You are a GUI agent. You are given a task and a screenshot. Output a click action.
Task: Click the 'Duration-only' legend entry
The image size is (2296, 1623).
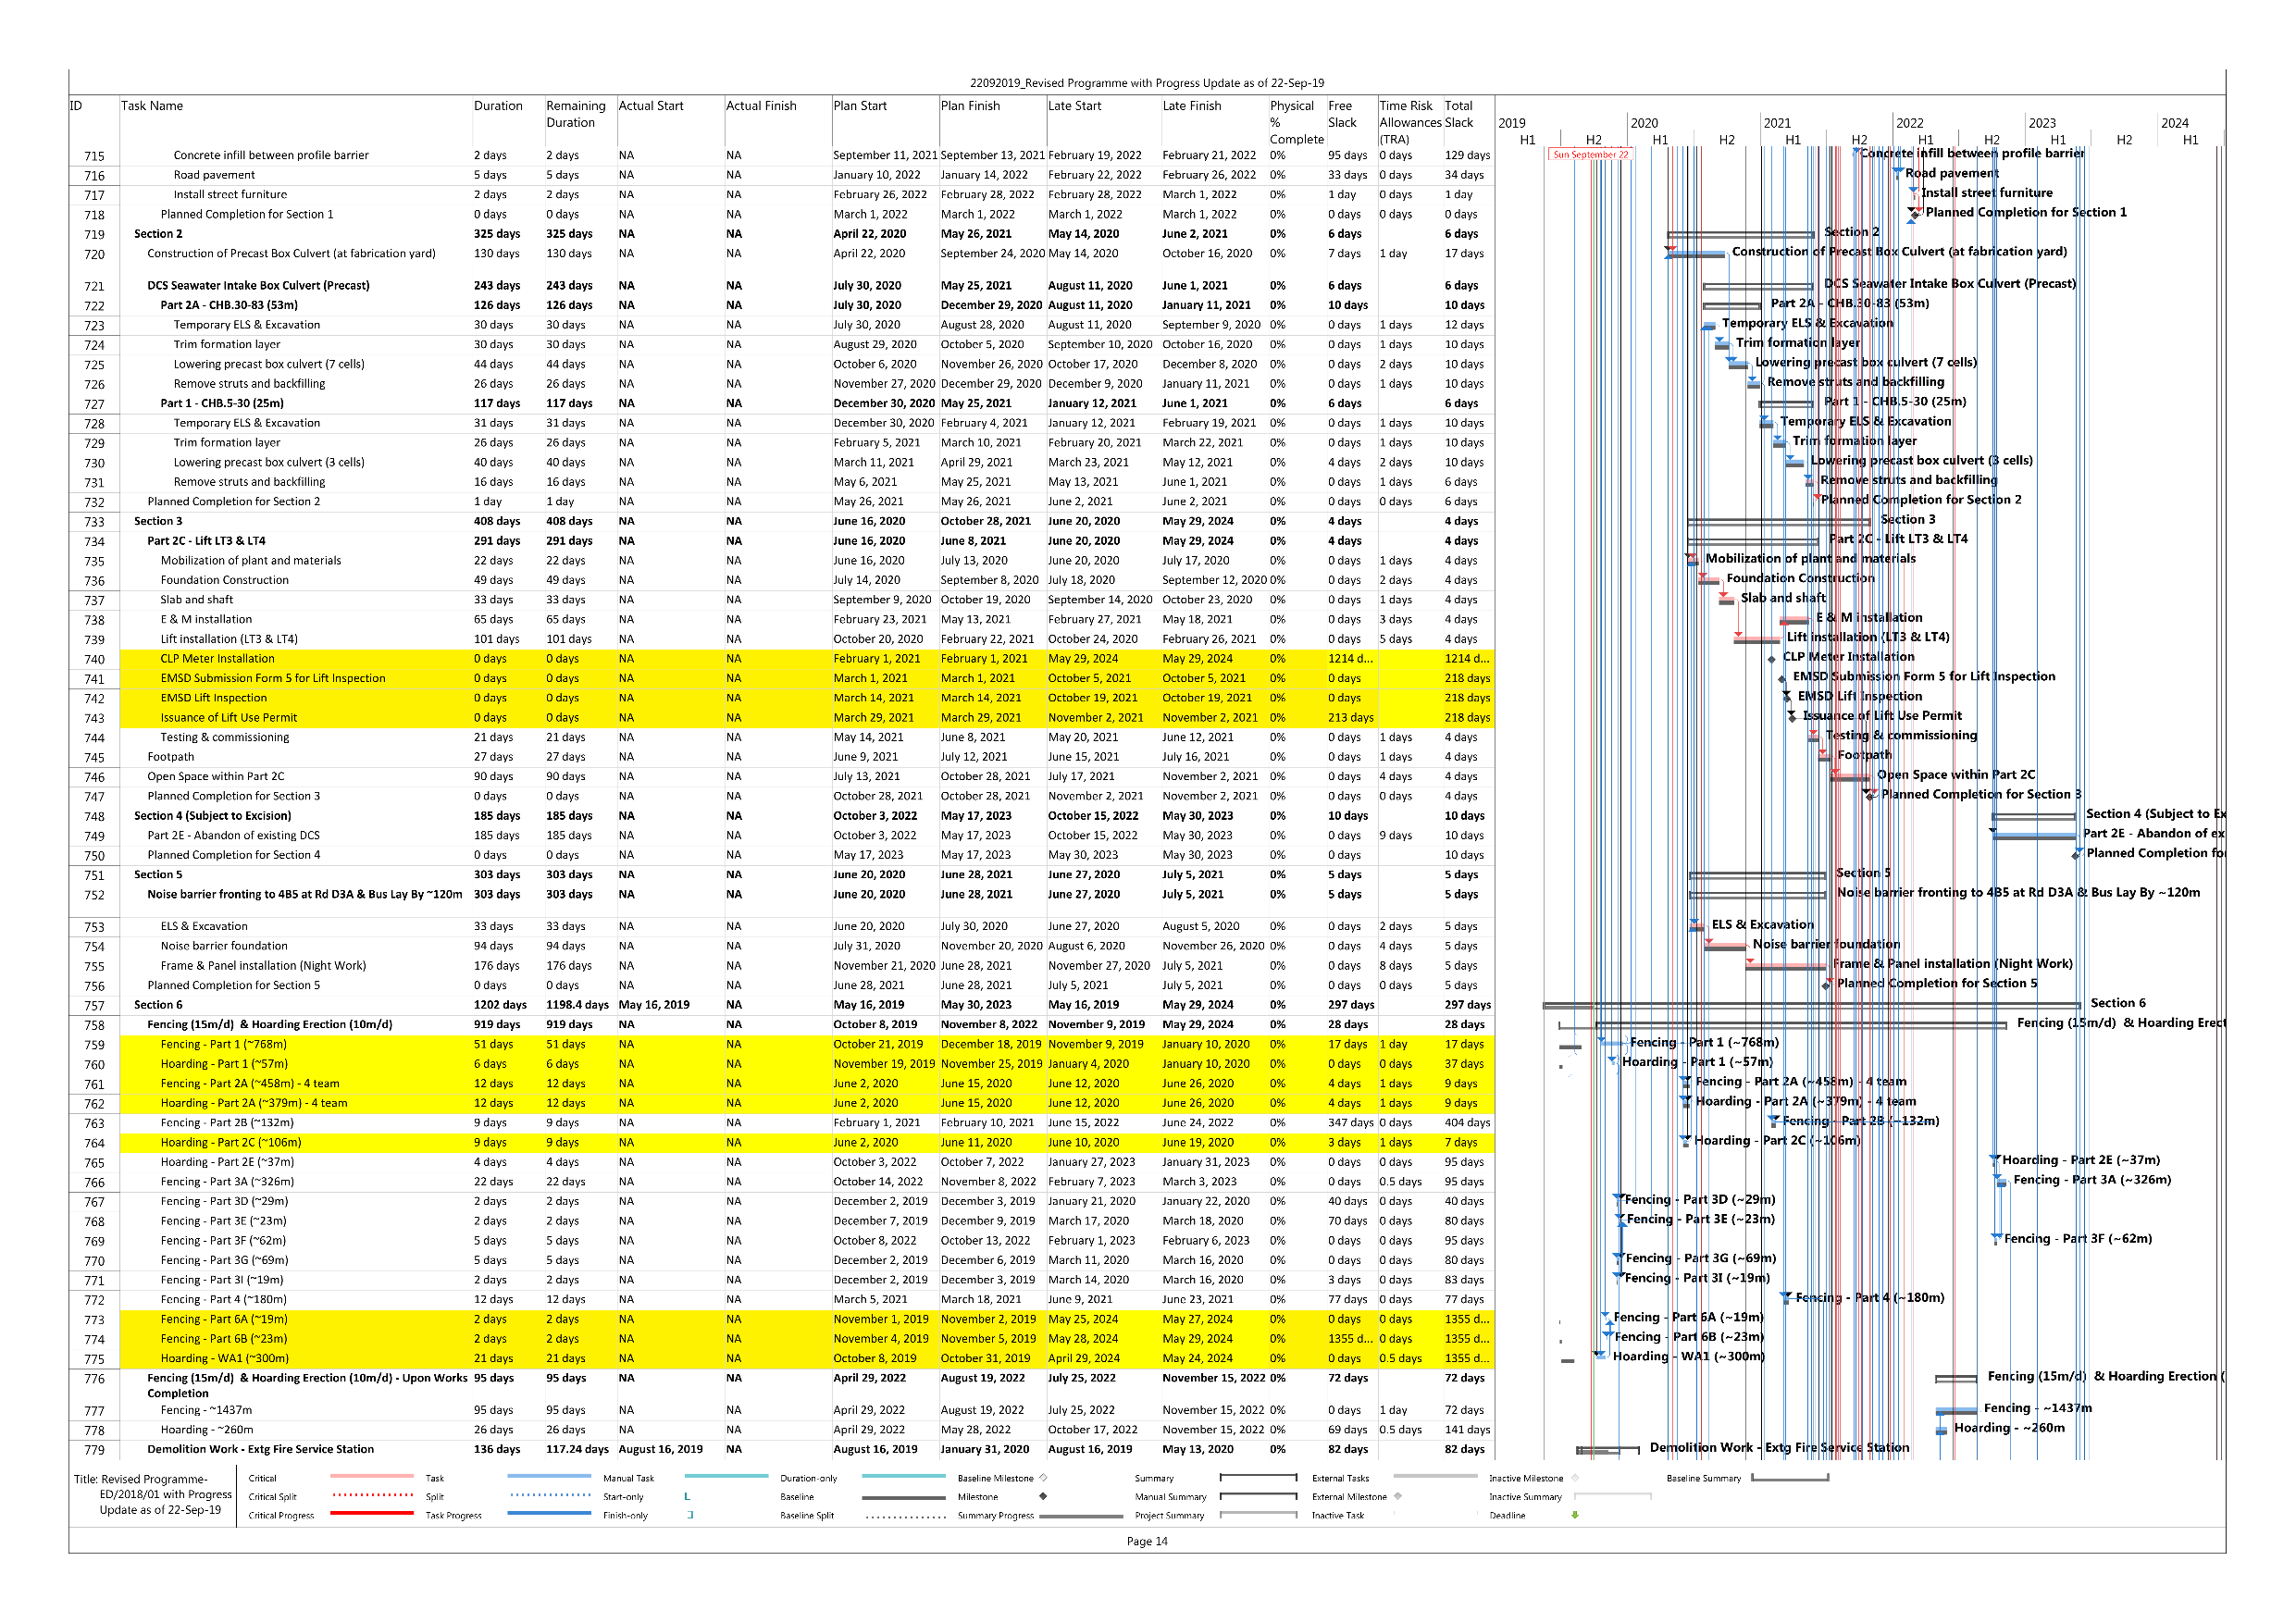click(809, 1479)
